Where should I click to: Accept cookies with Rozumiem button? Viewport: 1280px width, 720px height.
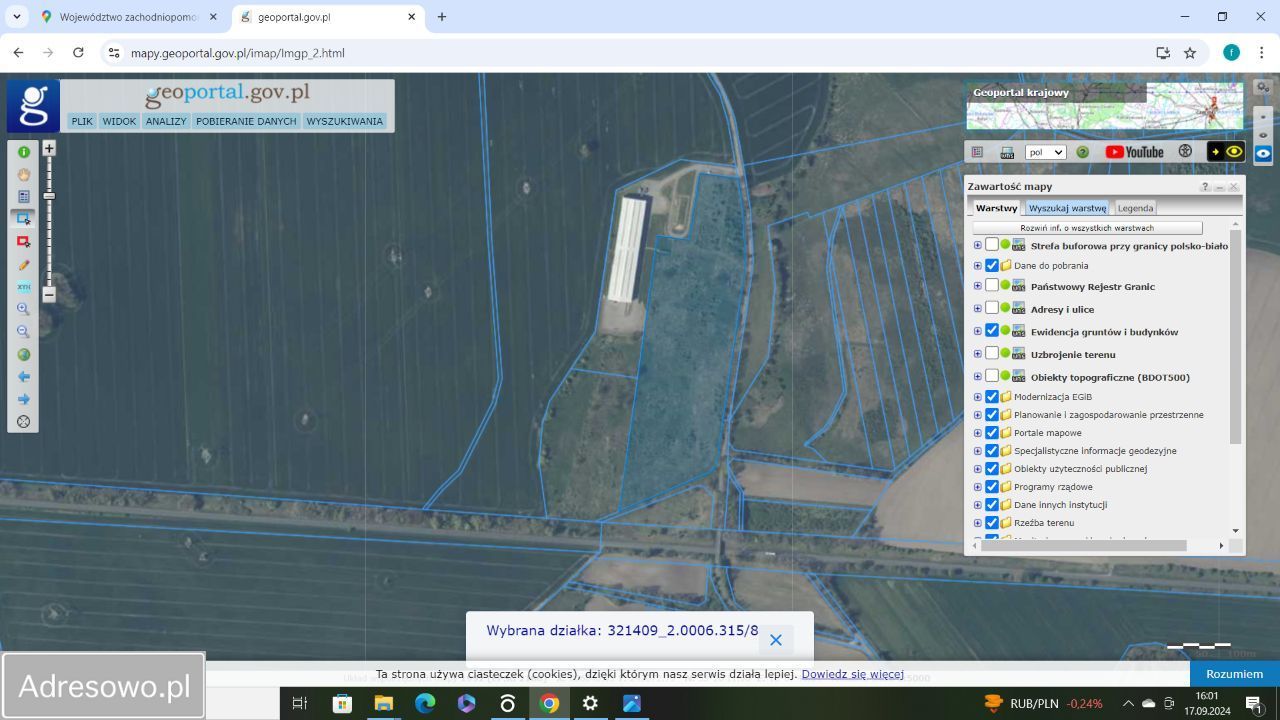[1235, 674]
